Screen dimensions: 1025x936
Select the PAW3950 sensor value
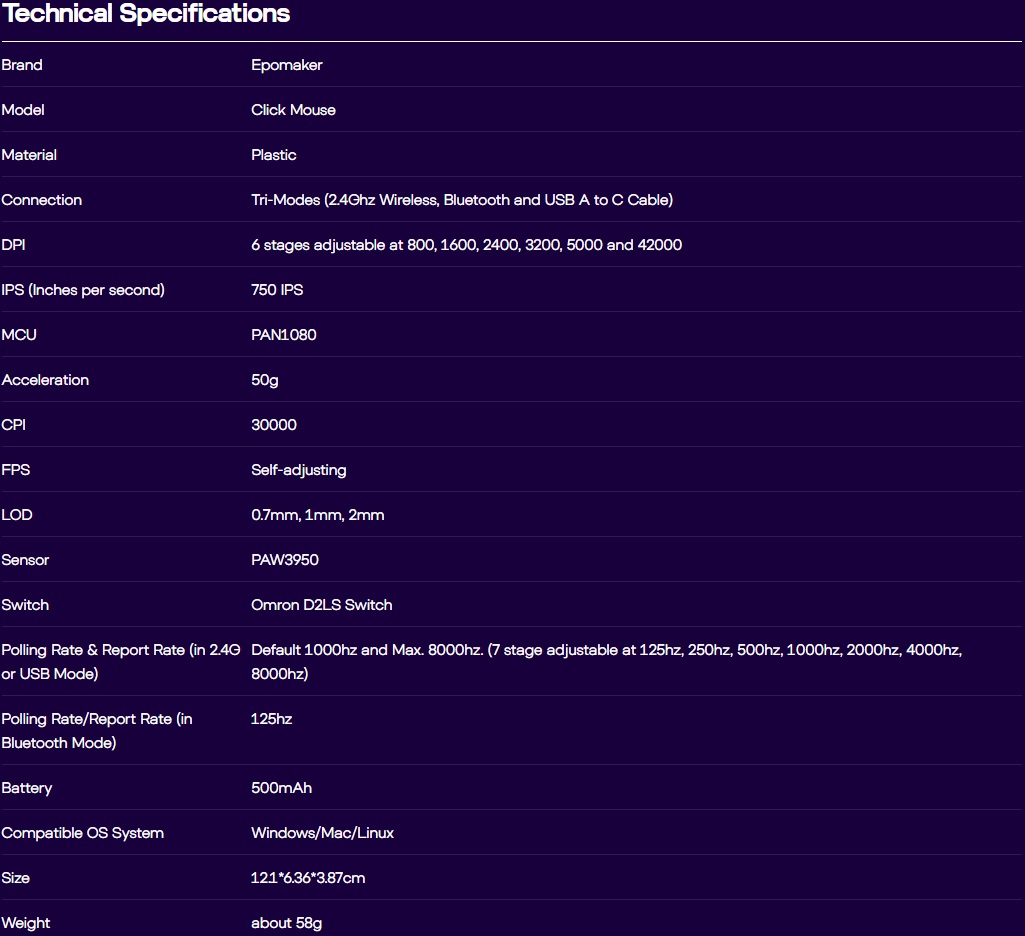[285, 560]
